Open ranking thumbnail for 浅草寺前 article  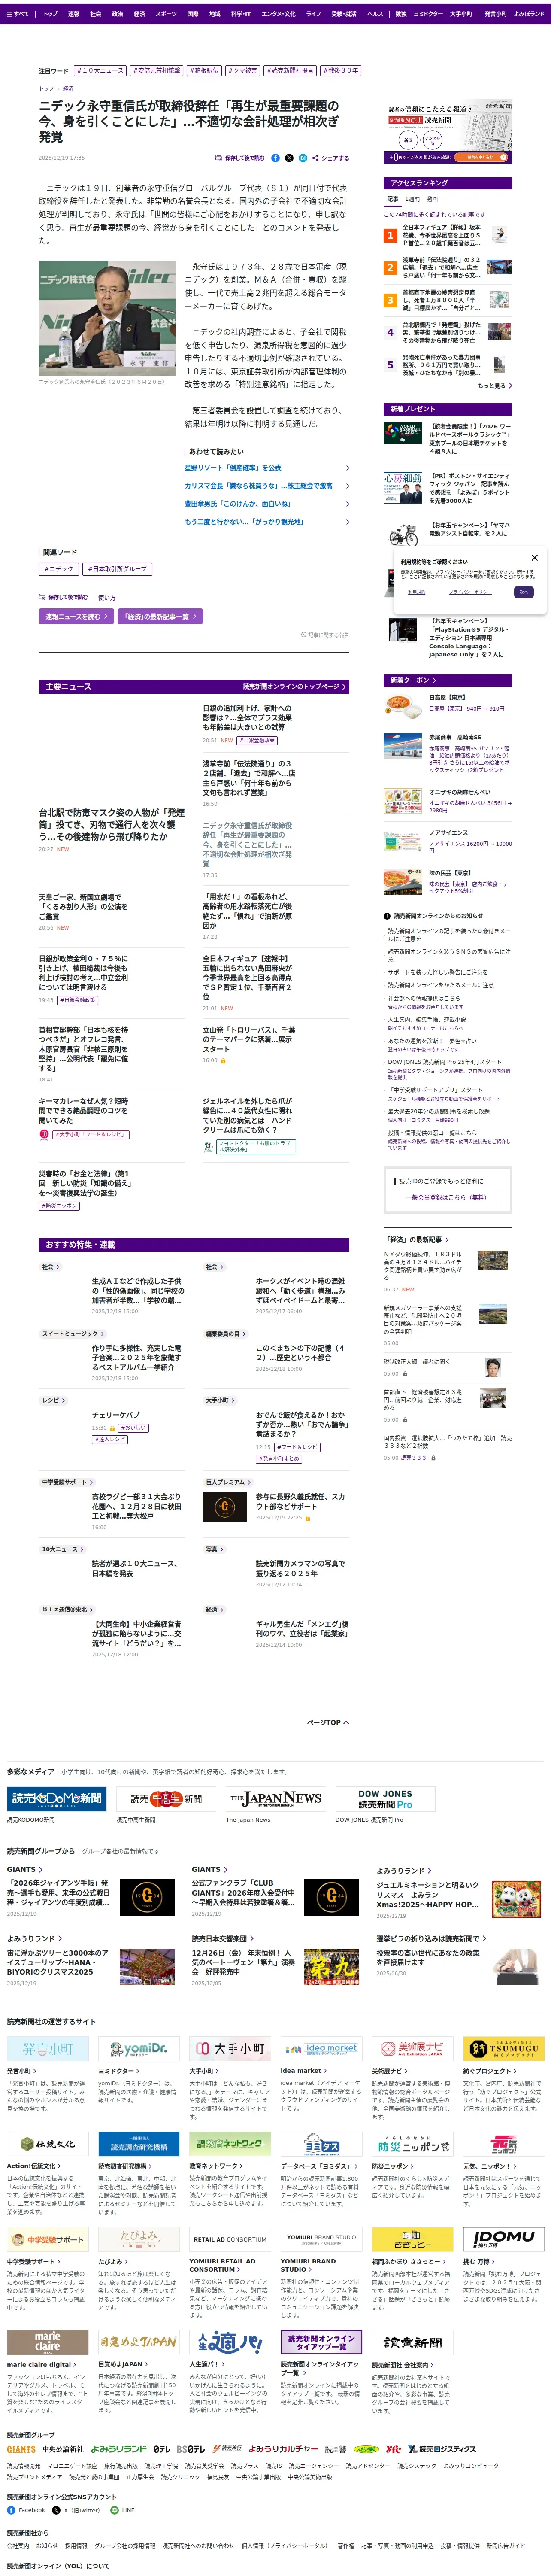[499, 267]
